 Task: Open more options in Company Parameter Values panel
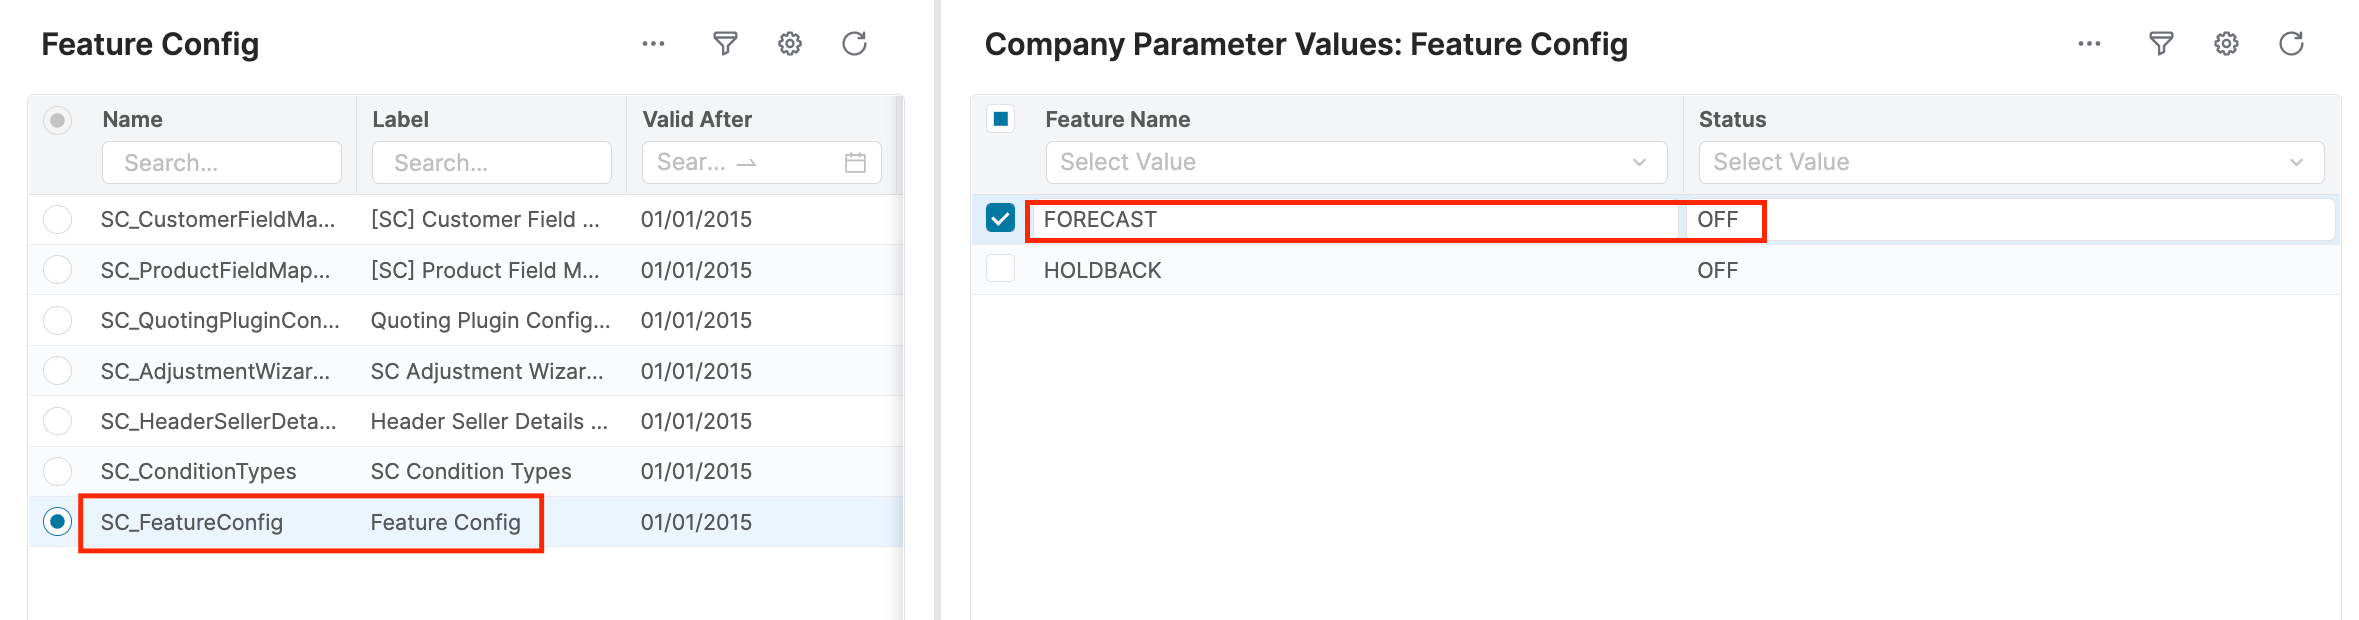pyautogui.click(x=2089, y=44)
